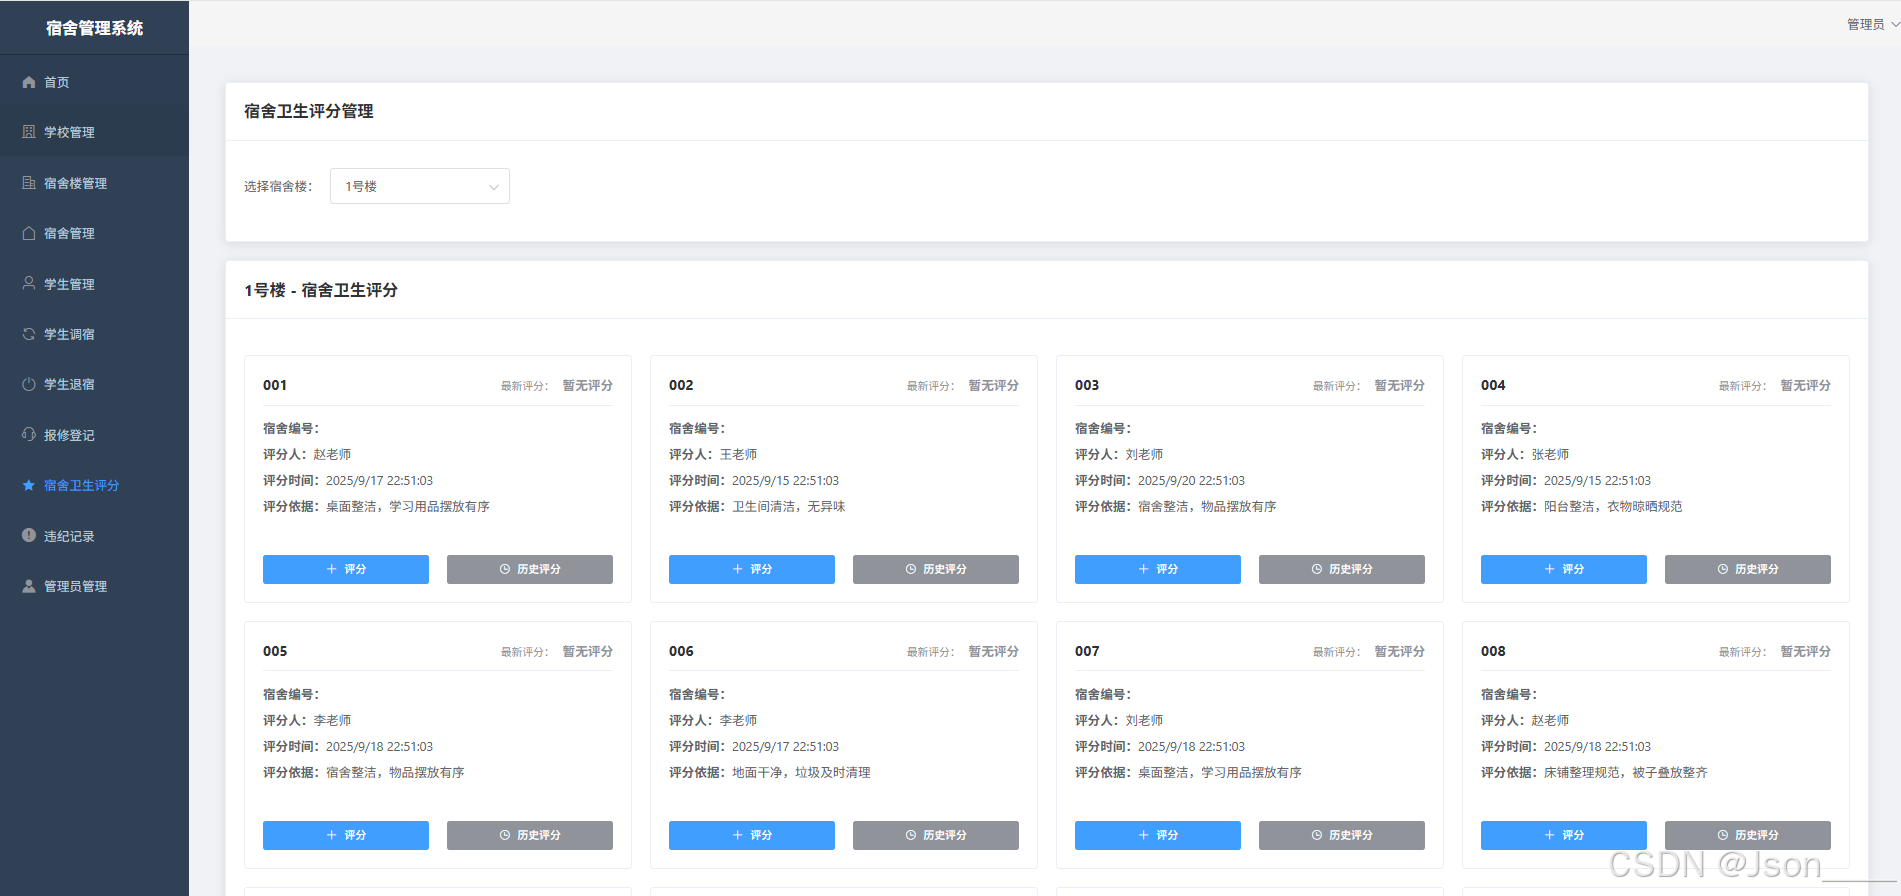Click the 评分 button for room 008
This screenshot has width=1901, height=896.
point(1564,835)
